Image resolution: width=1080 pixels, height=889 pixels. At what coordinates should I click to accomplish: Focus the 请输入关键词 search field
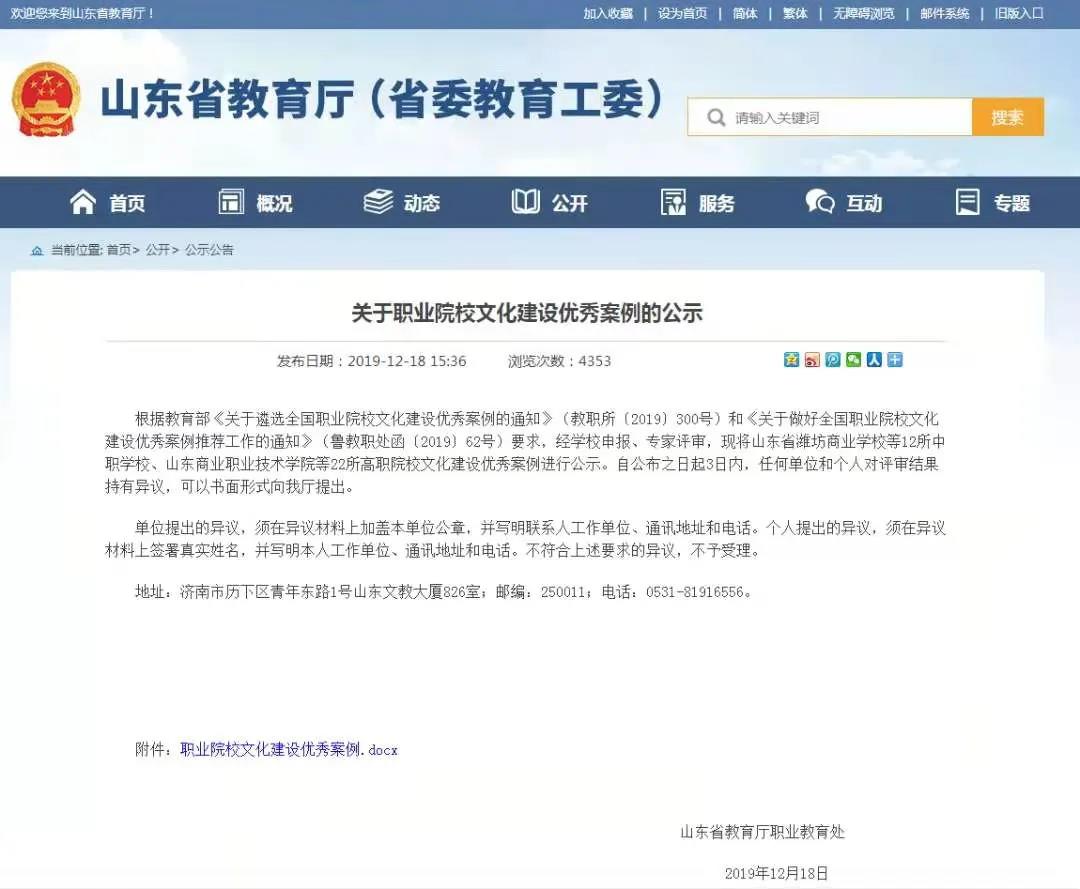point(840,118)
